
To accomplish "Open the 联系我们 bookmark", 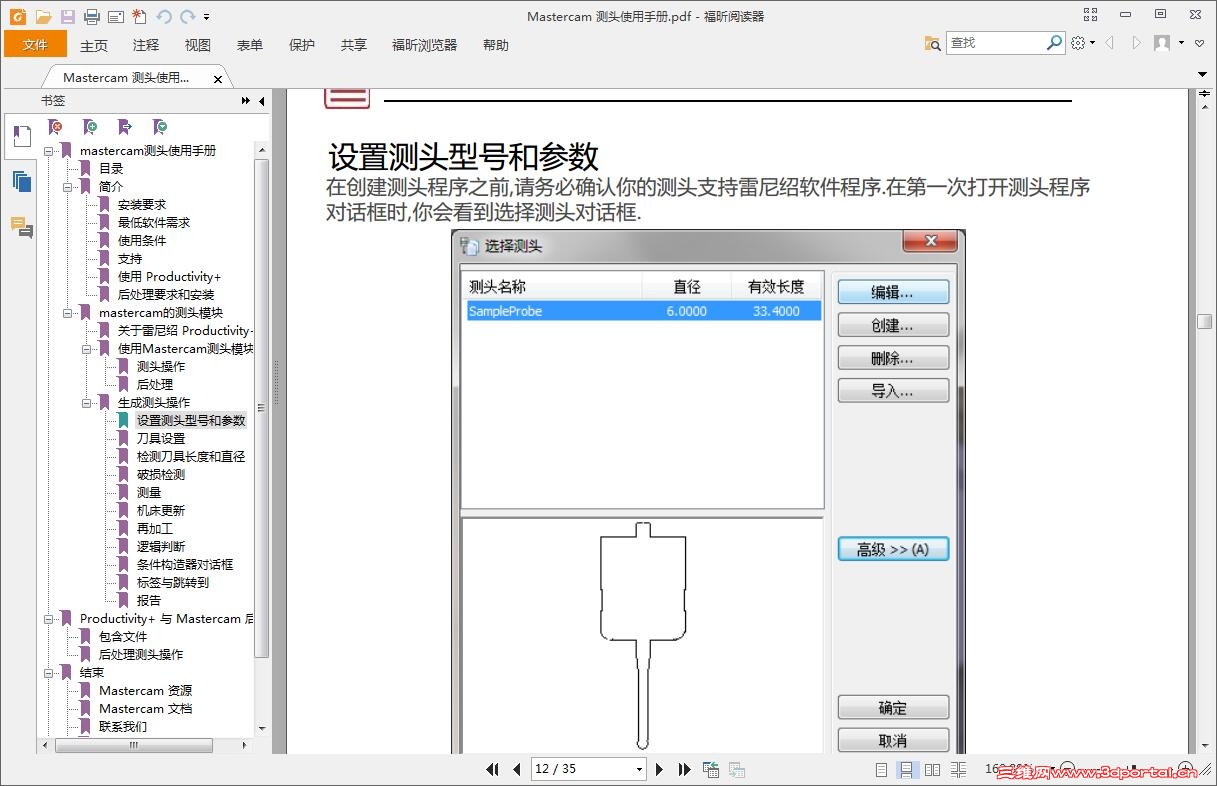I will coord(123,727).
